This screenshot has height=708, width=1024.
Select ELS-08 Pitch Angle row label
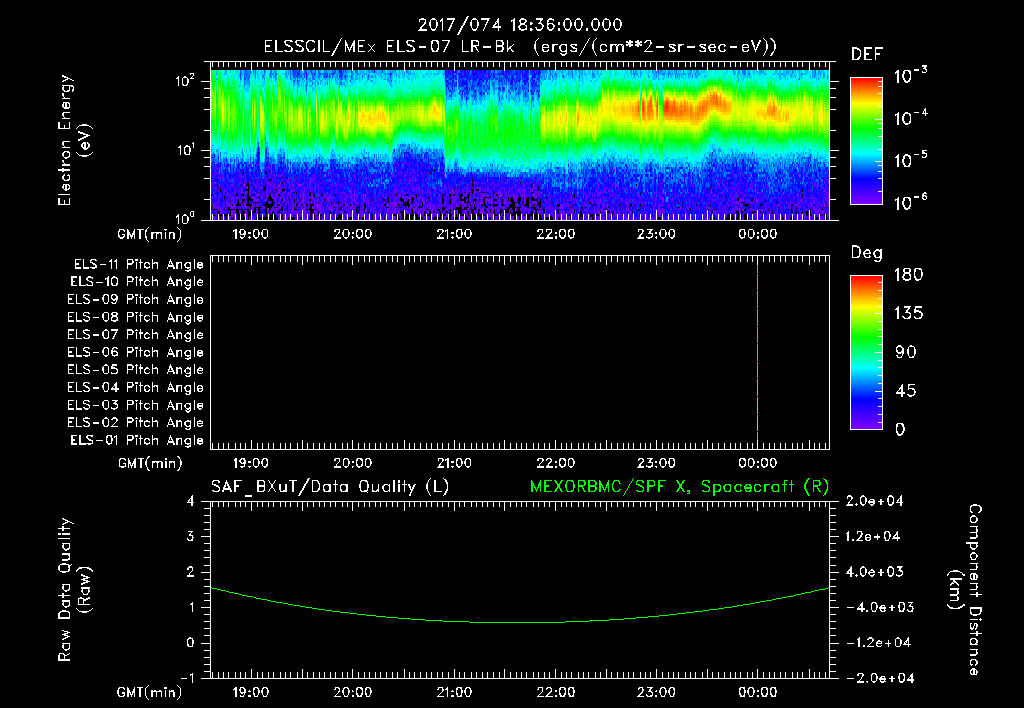coord(136,317)
